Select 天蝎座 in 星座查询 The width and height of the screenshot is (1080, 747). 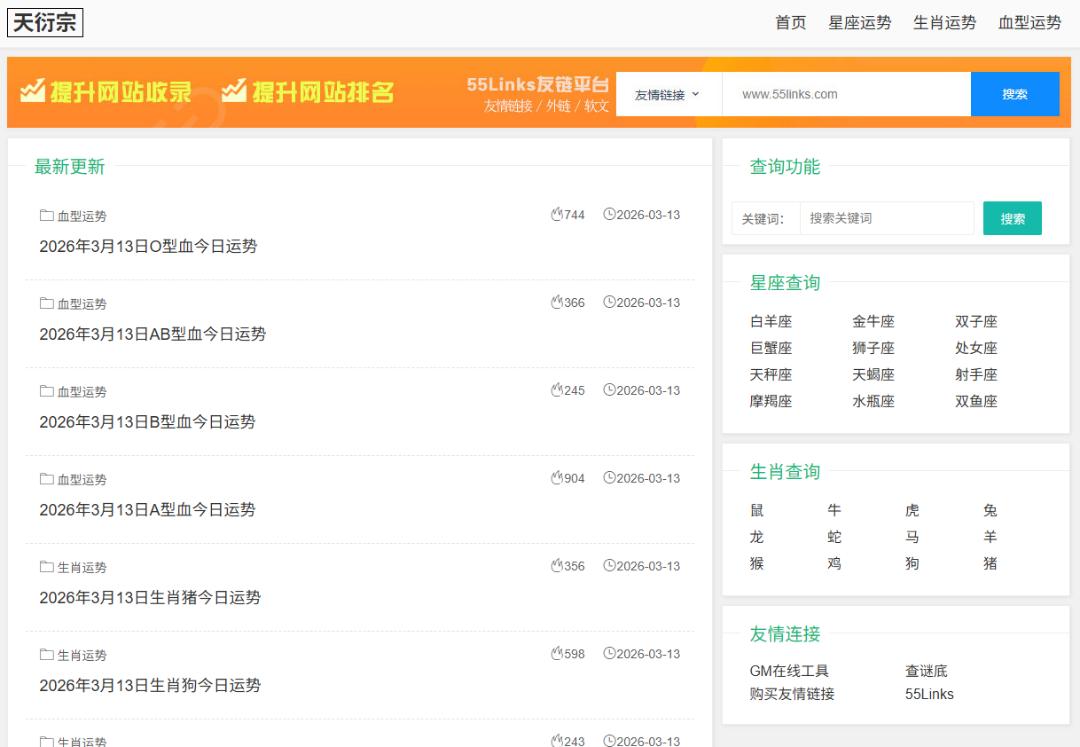pyautogui.click(x=873, y=375)
